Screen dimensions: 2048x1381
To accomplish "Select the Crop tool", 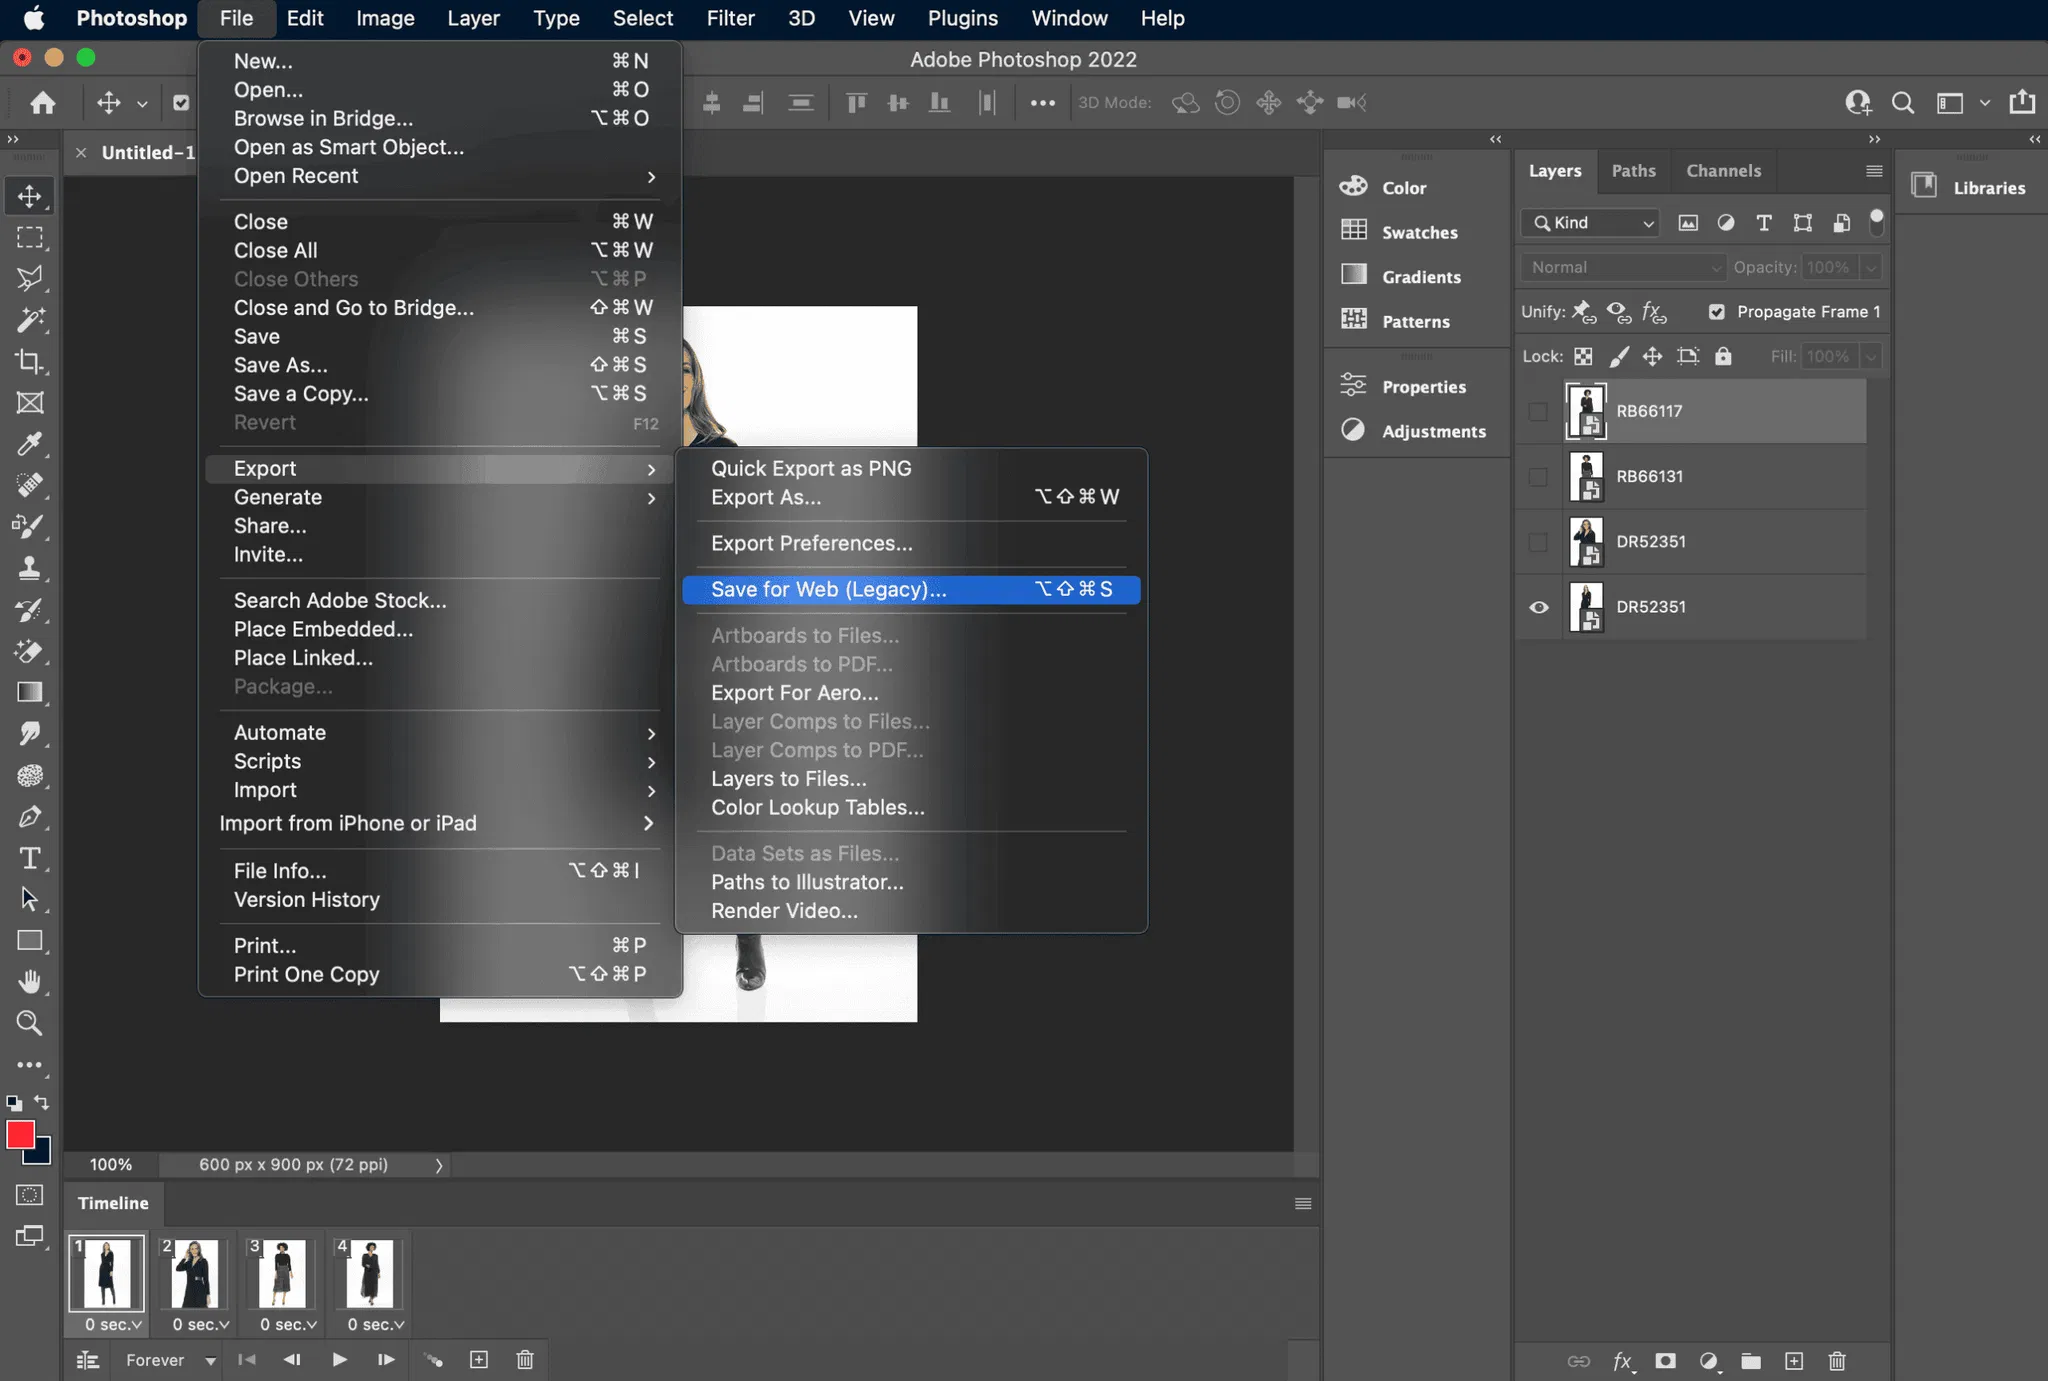I will (29, 361).
